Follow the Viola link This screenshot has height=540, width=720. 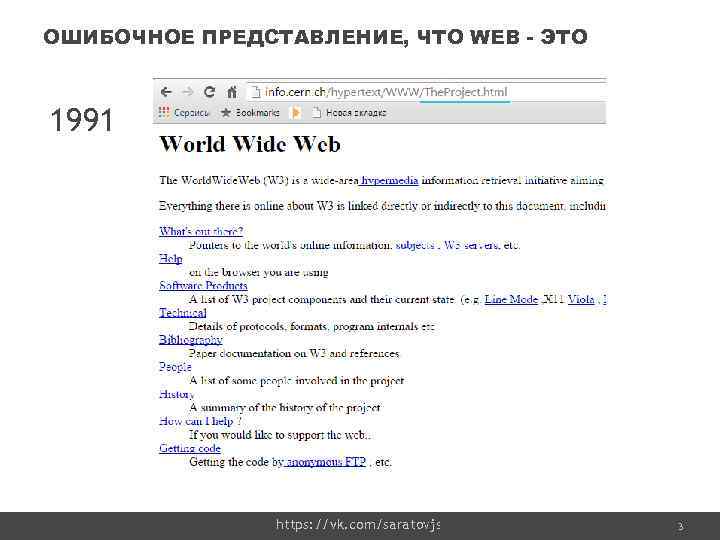581,299
